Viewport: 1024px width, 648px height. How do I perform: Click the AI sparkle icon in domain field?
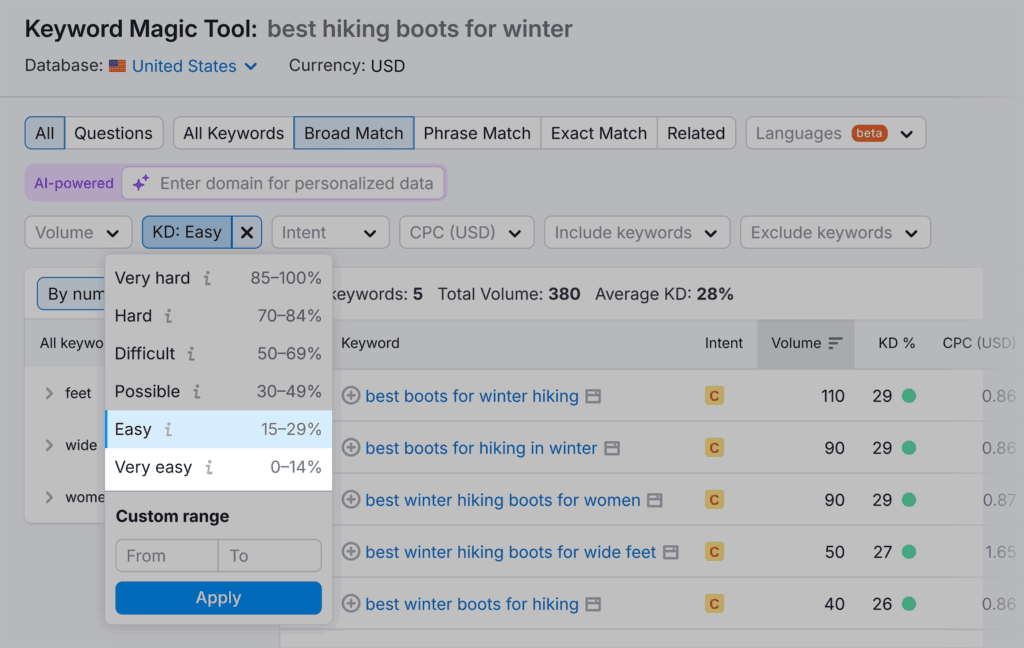(141, 183)
